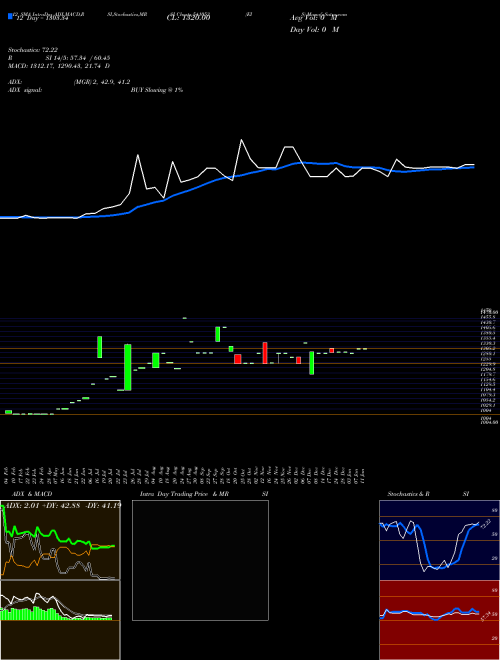Viewport: 500px width, 660px height.
Task: Open the red RSI chart panel
Action: [439, 620]
